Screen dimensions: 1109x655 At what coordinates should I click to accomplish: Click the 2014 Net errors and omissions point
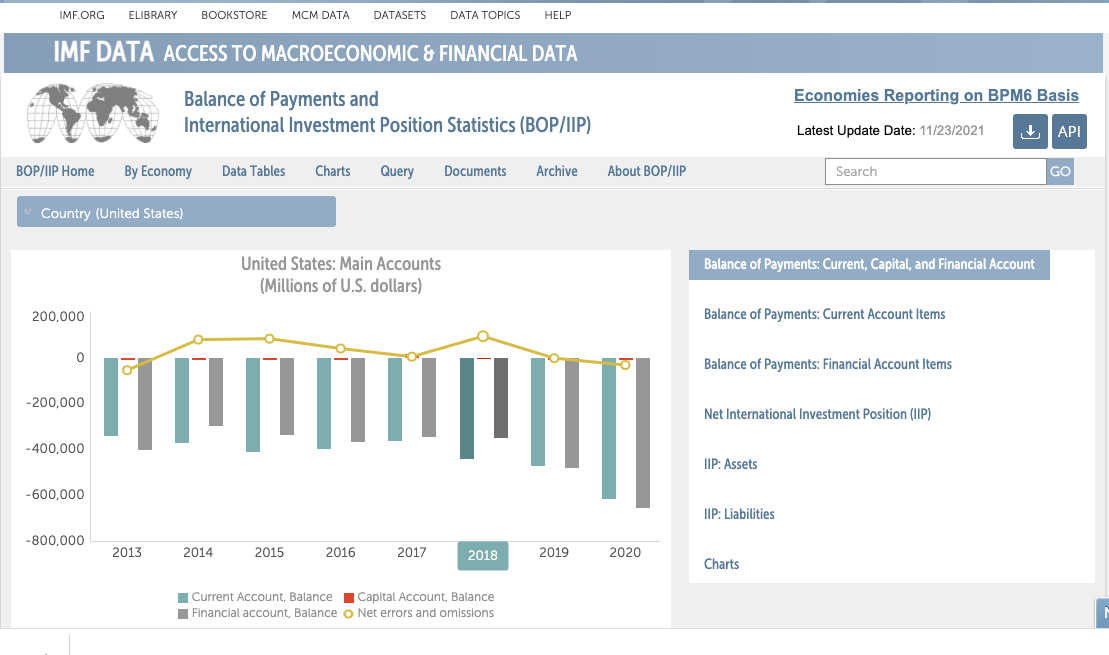coord(198,340)
